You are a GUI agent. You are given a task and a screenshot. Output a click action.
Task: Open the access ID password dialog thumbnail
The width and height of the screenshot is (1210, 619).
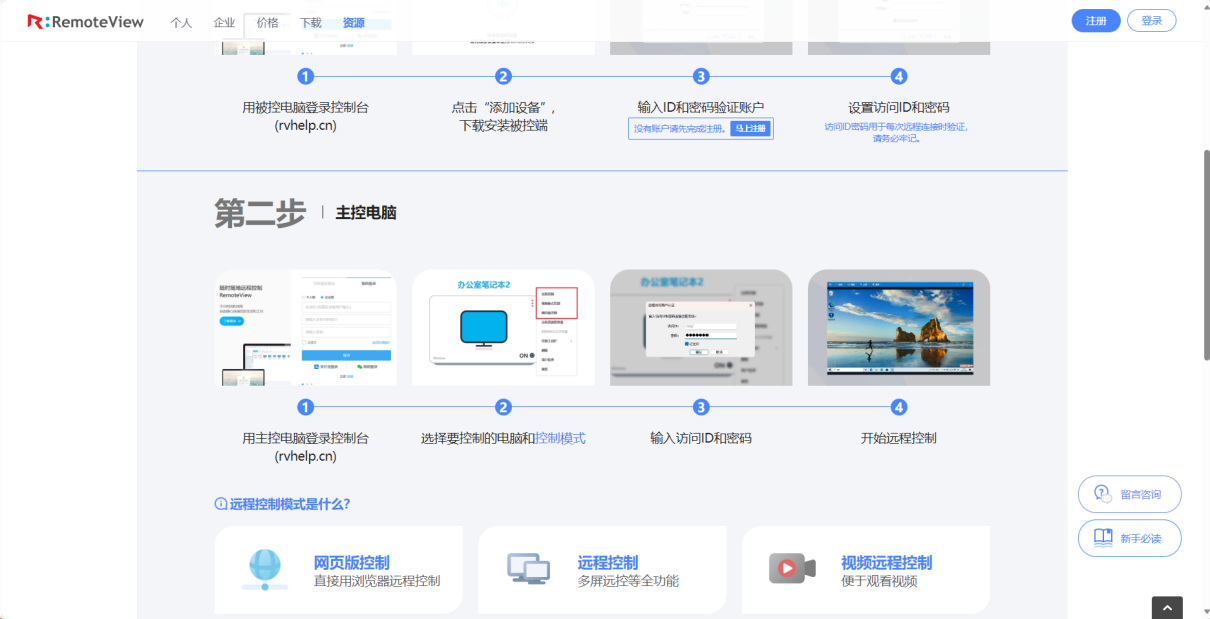[701, 328]
